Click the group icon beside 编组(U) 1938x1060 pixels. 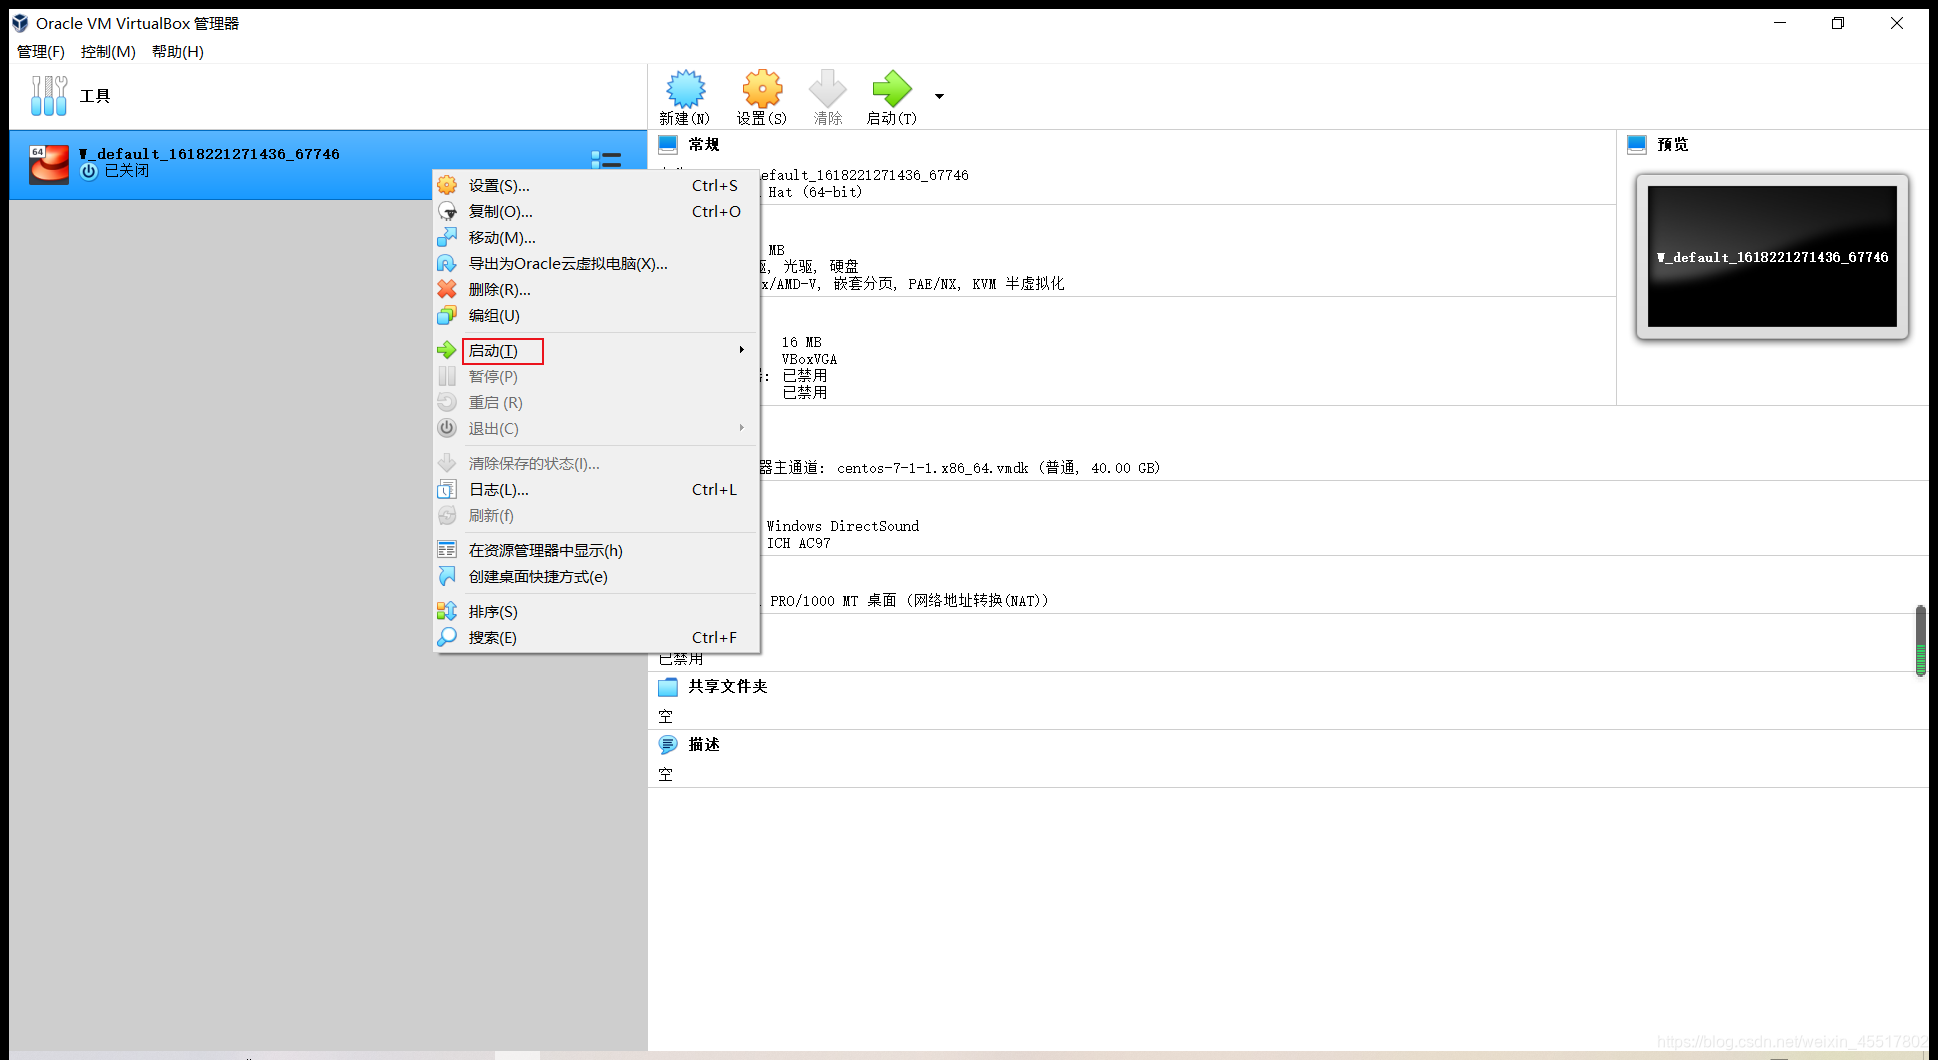pyautogui.click(x=447, y=315)
